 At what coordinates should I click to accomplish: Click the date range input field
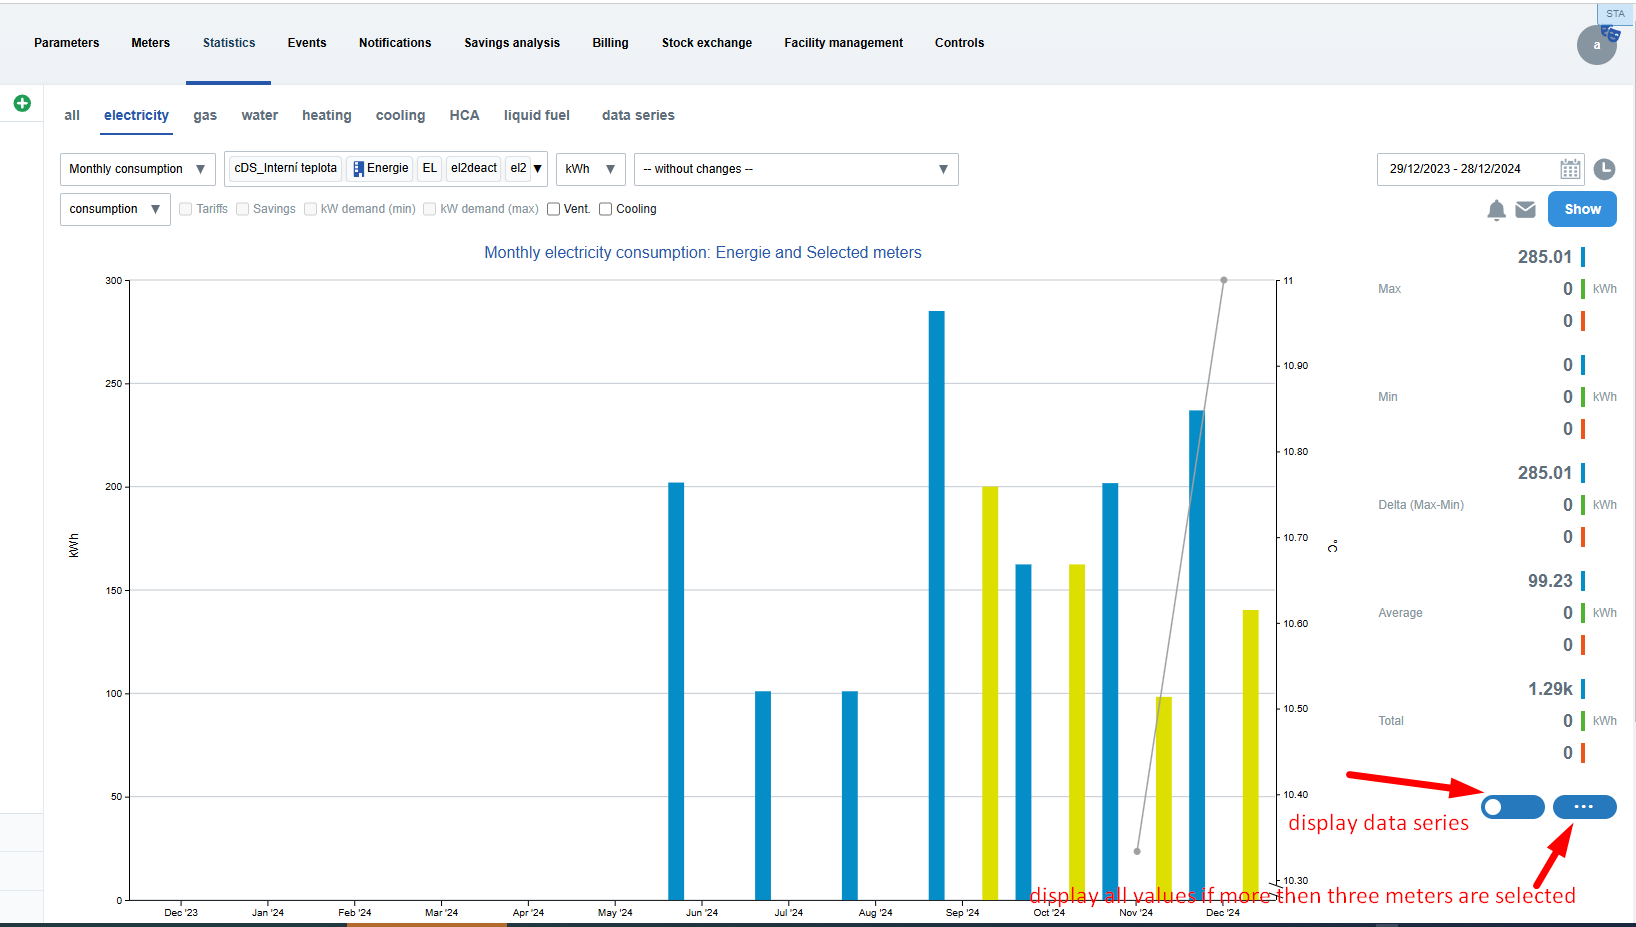[1465, 169]
